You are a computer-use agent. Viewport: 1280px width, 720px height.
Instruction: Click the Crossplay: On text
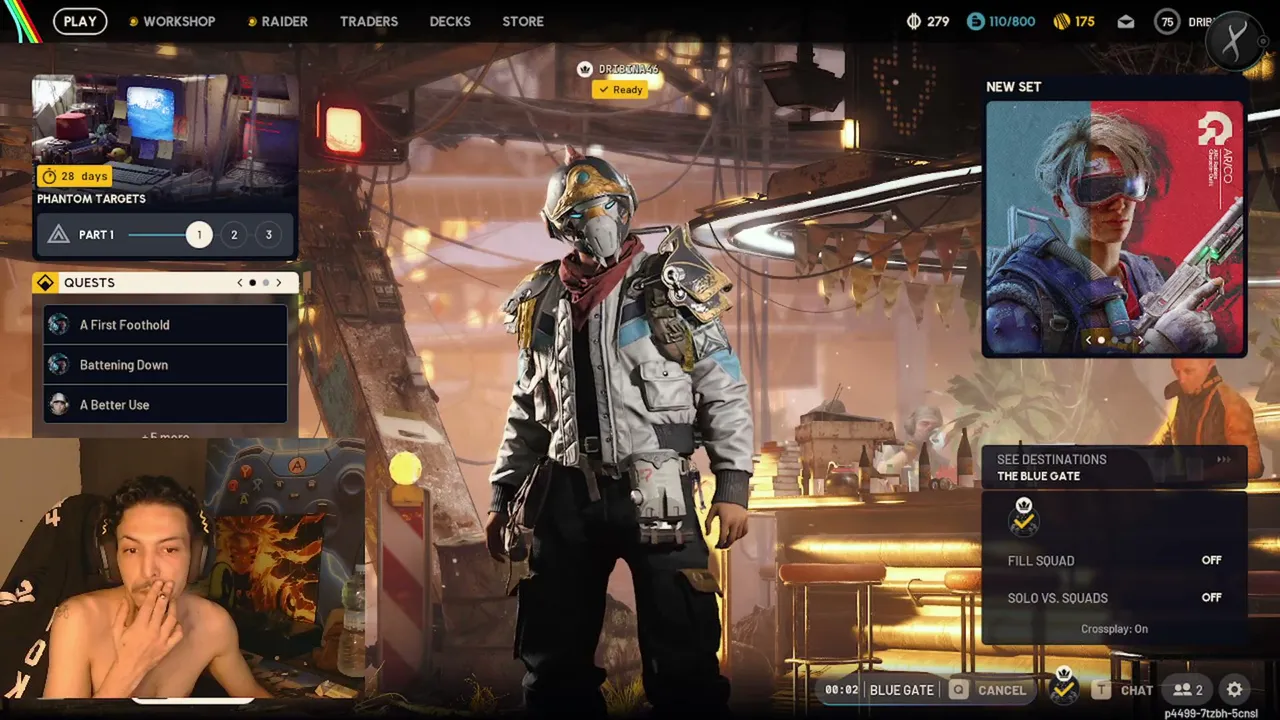1114,629
